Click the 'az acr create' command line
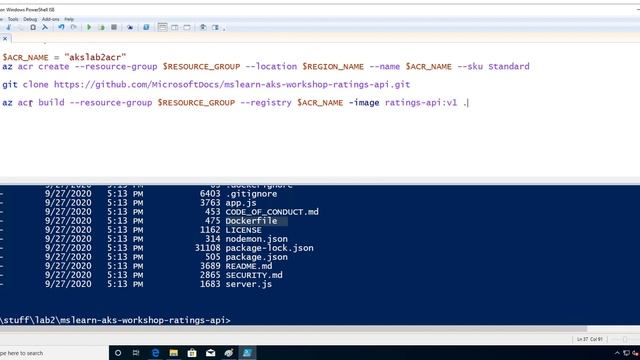 click(266, 67)
